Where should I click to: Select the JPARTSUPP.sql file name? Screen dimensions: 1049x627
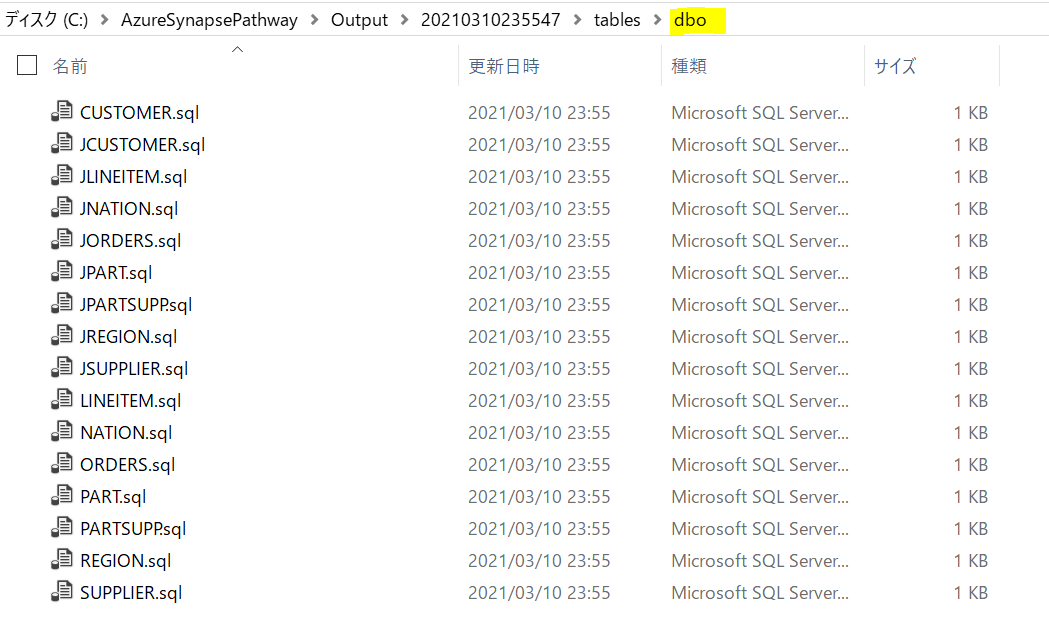[x=136, y=305]
